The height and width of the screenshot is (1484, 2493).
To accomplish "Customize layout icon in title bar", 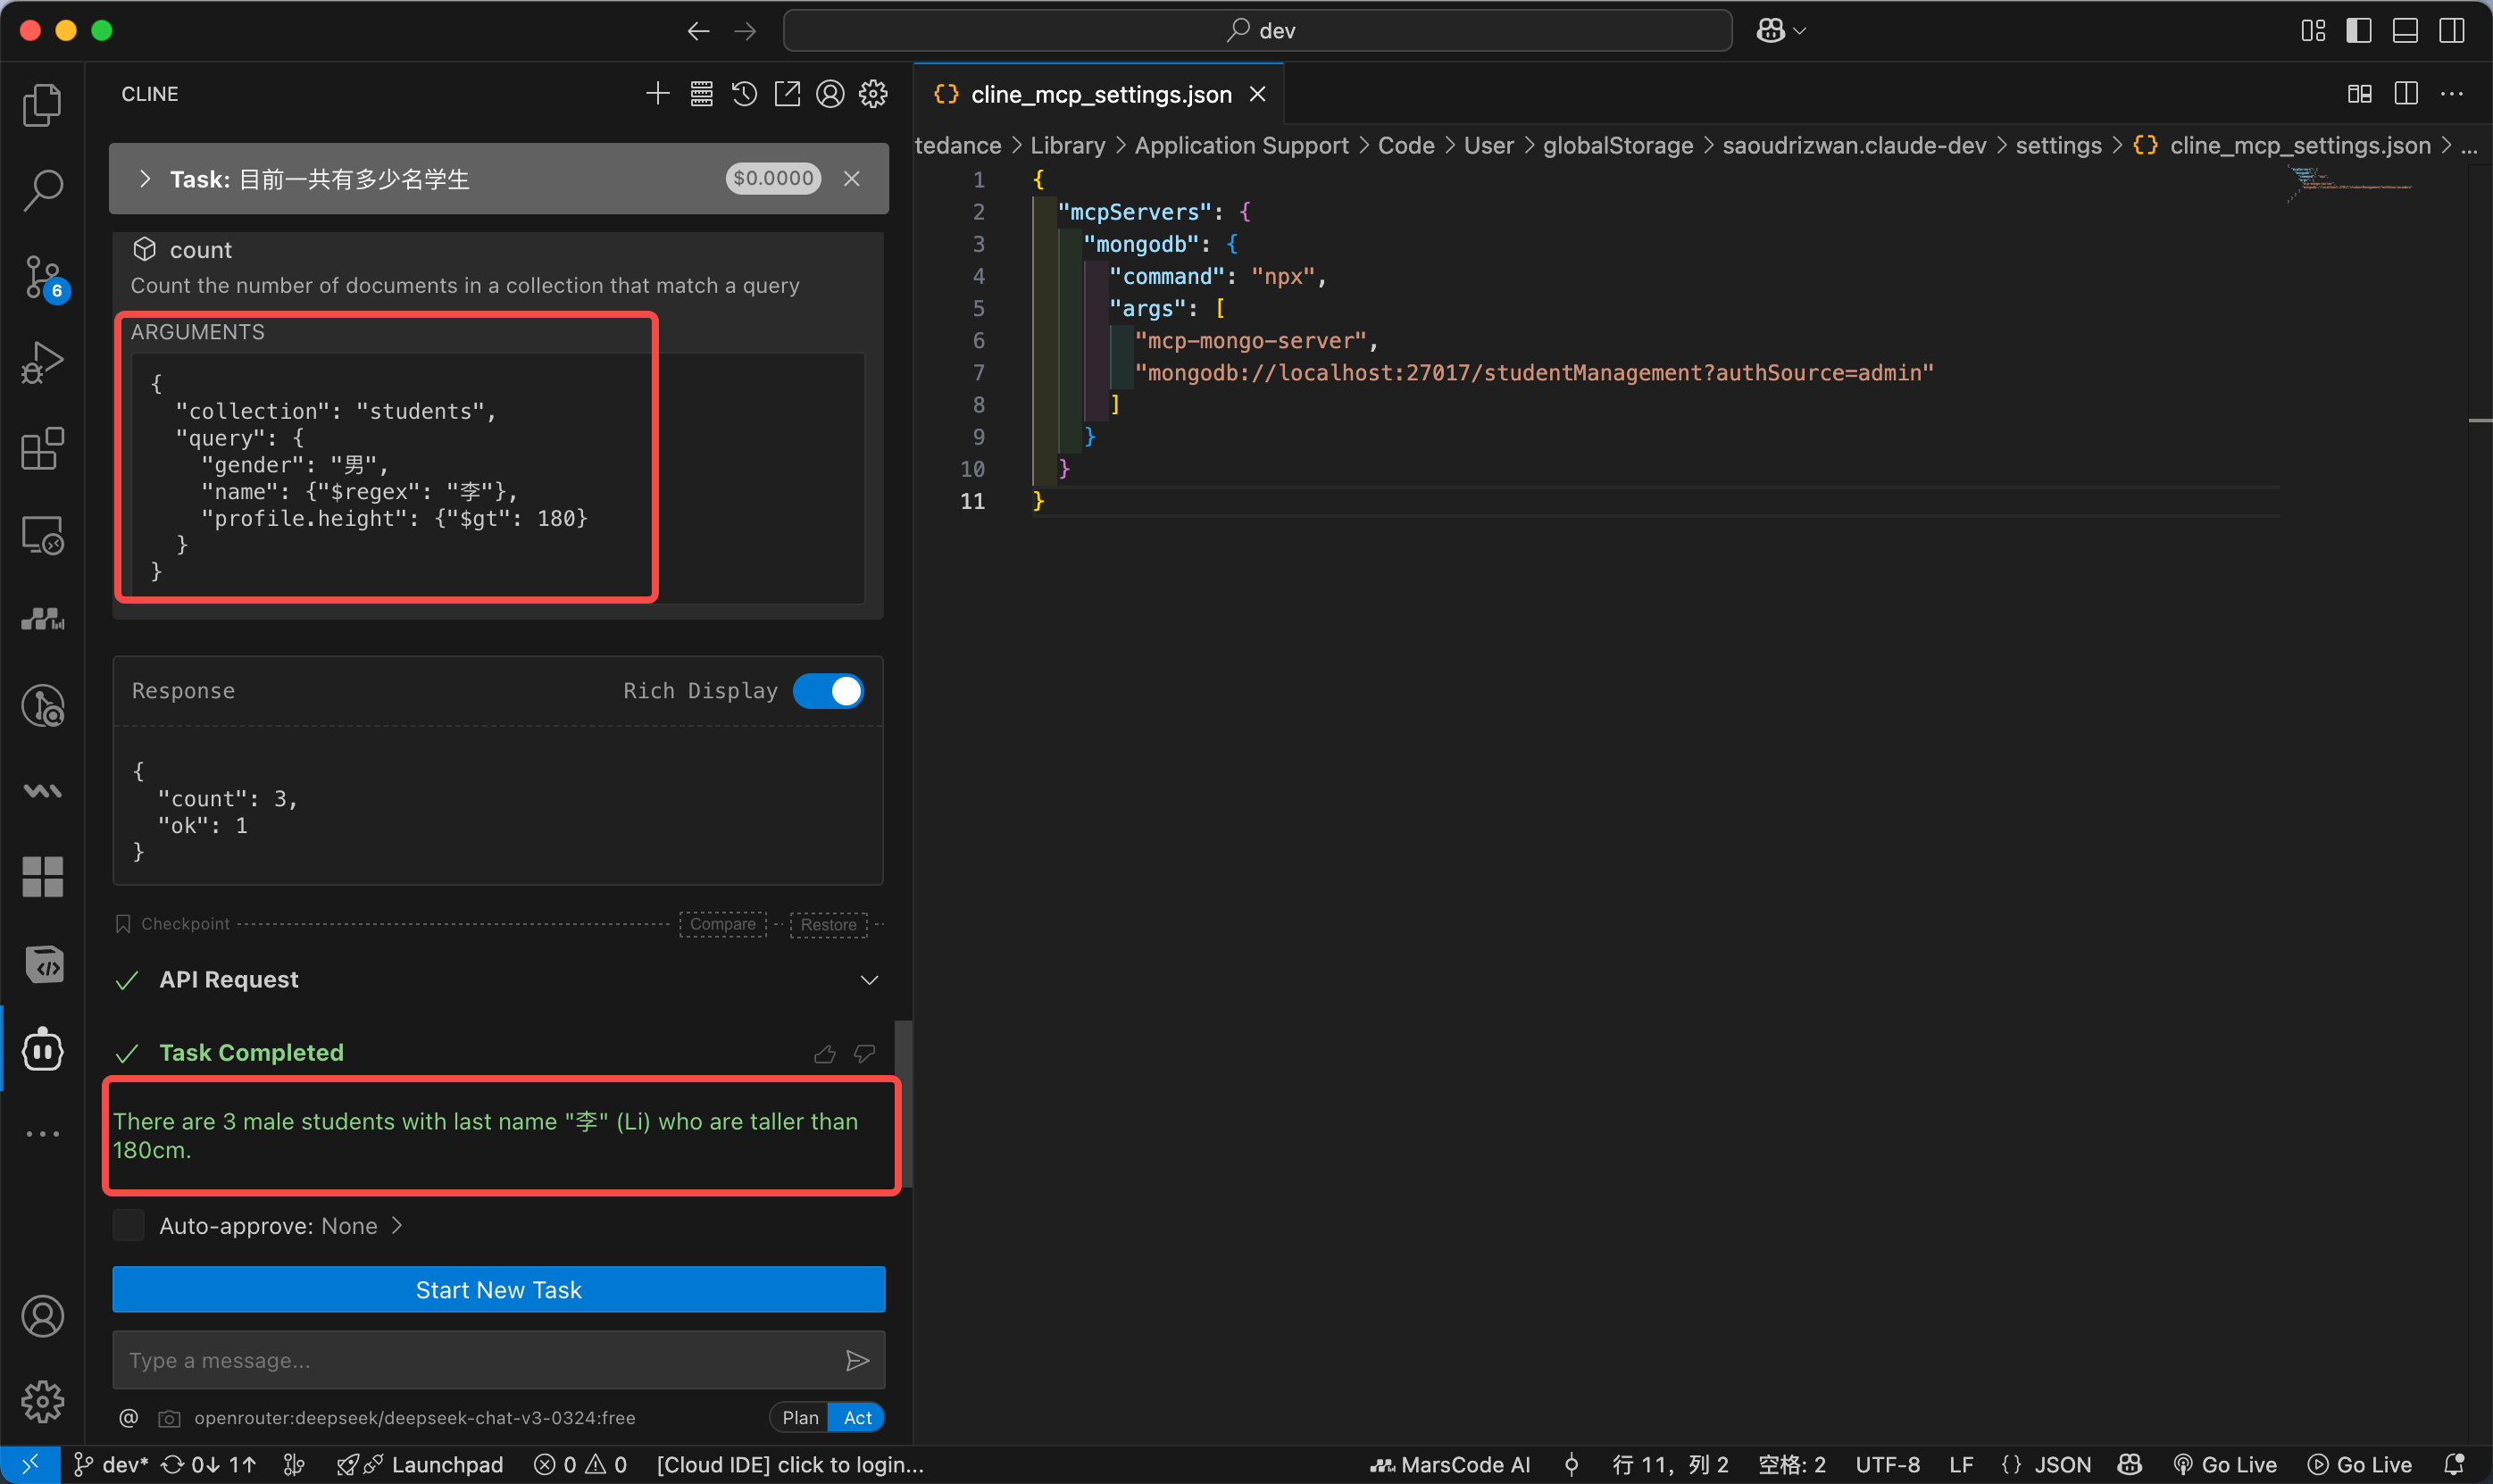I will coord(2312,31).
